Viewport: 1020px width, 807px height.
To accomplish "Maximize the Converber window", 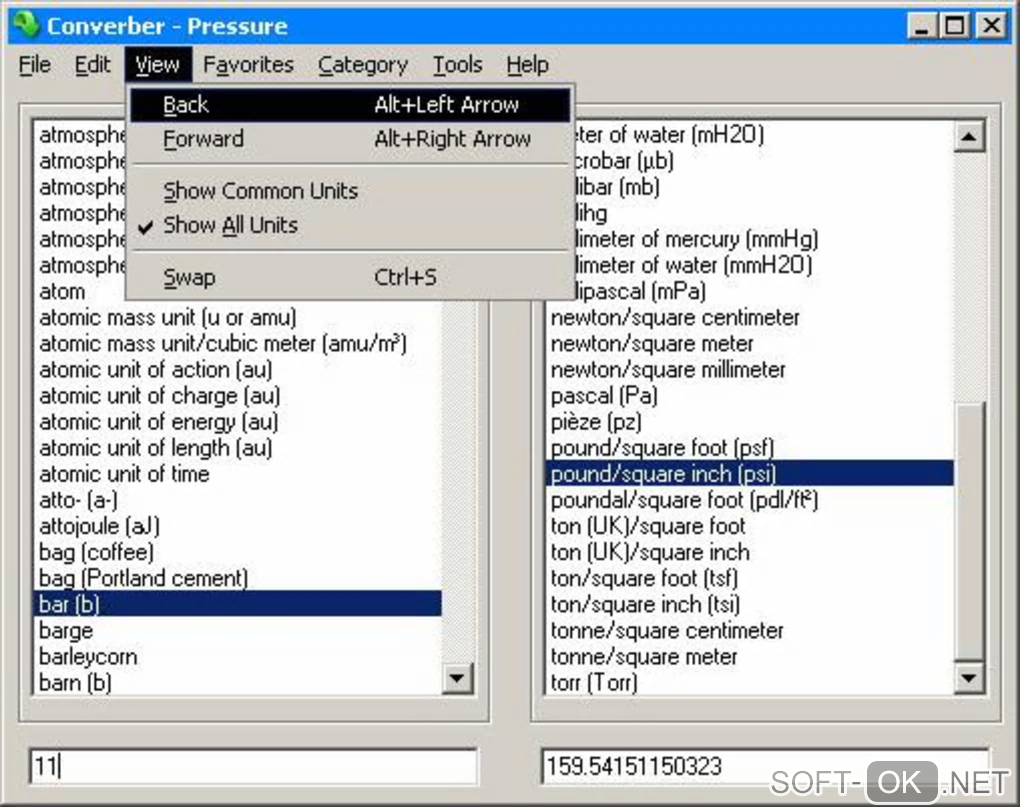I will click(954, 26).
